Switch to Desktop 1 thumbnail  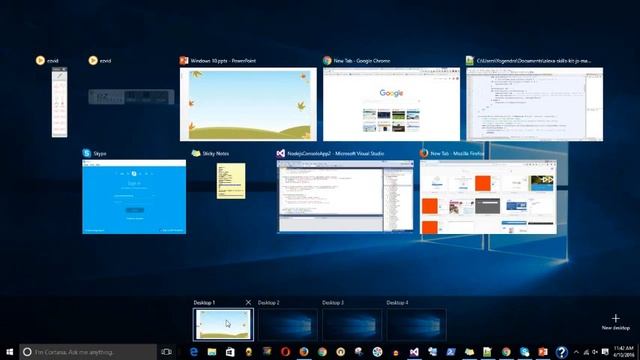click(x=223, y=324)
